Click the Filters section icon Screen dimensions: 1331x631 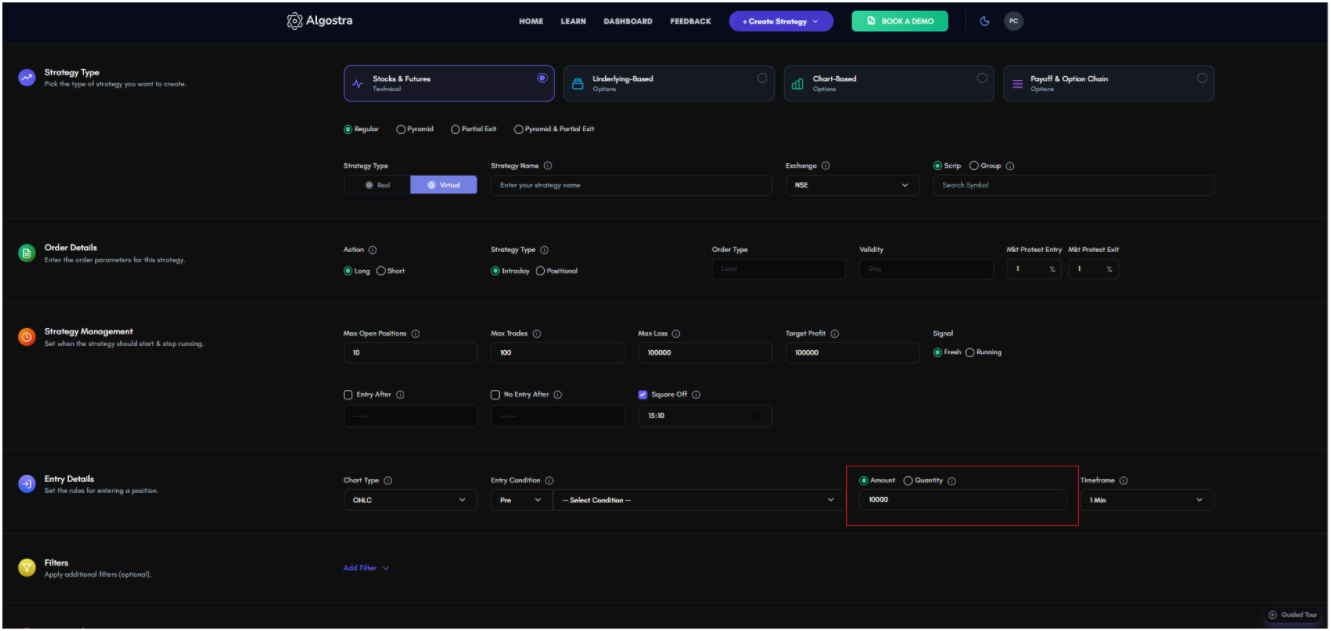[x=27, y=568]
